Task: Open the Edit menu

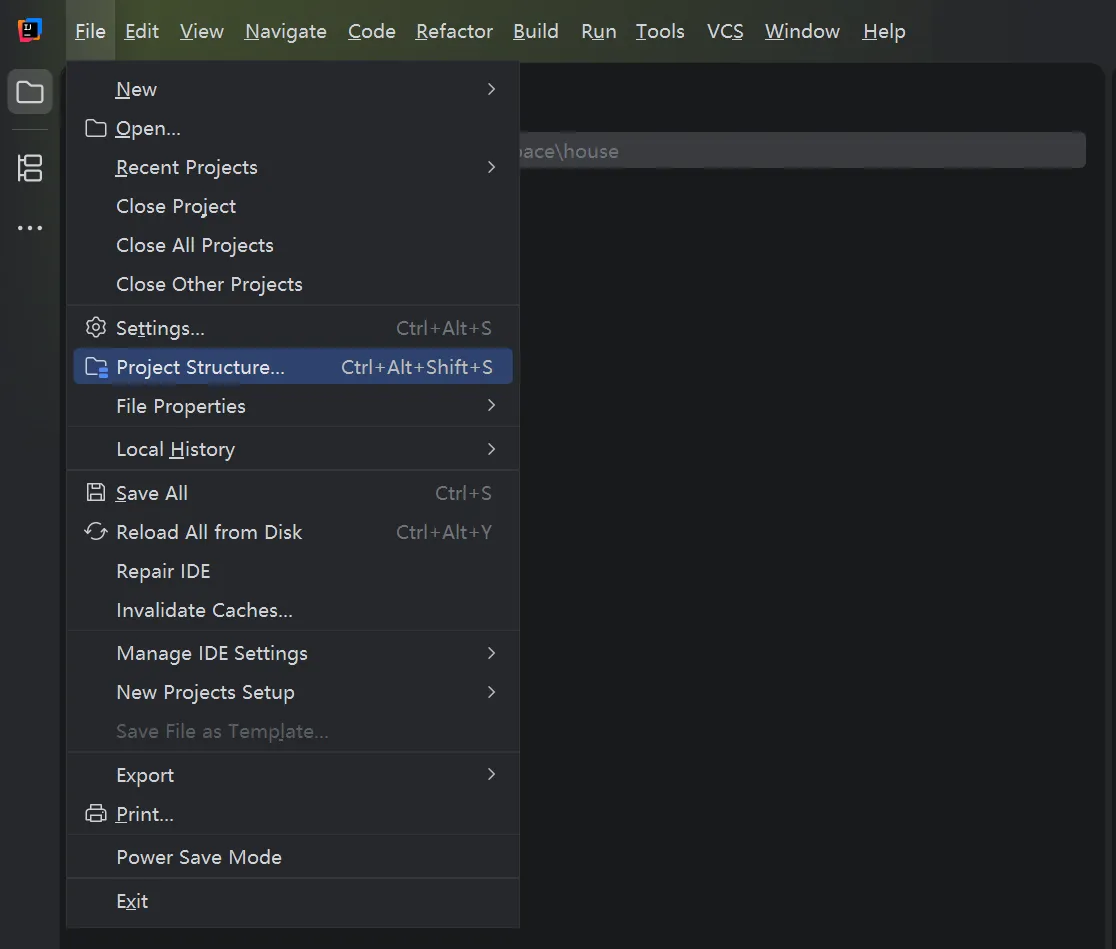Action: [142, 31]
